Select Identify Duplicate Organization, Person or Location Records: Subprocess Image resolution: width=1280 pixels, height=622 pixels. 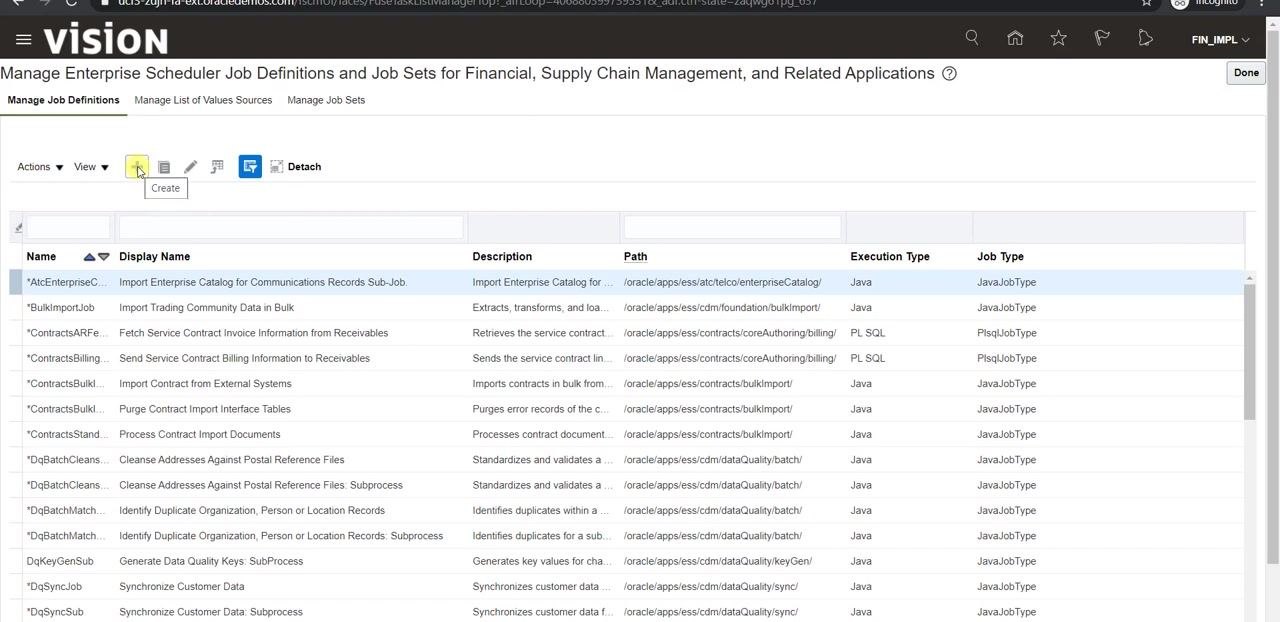[x=628, y=536]
